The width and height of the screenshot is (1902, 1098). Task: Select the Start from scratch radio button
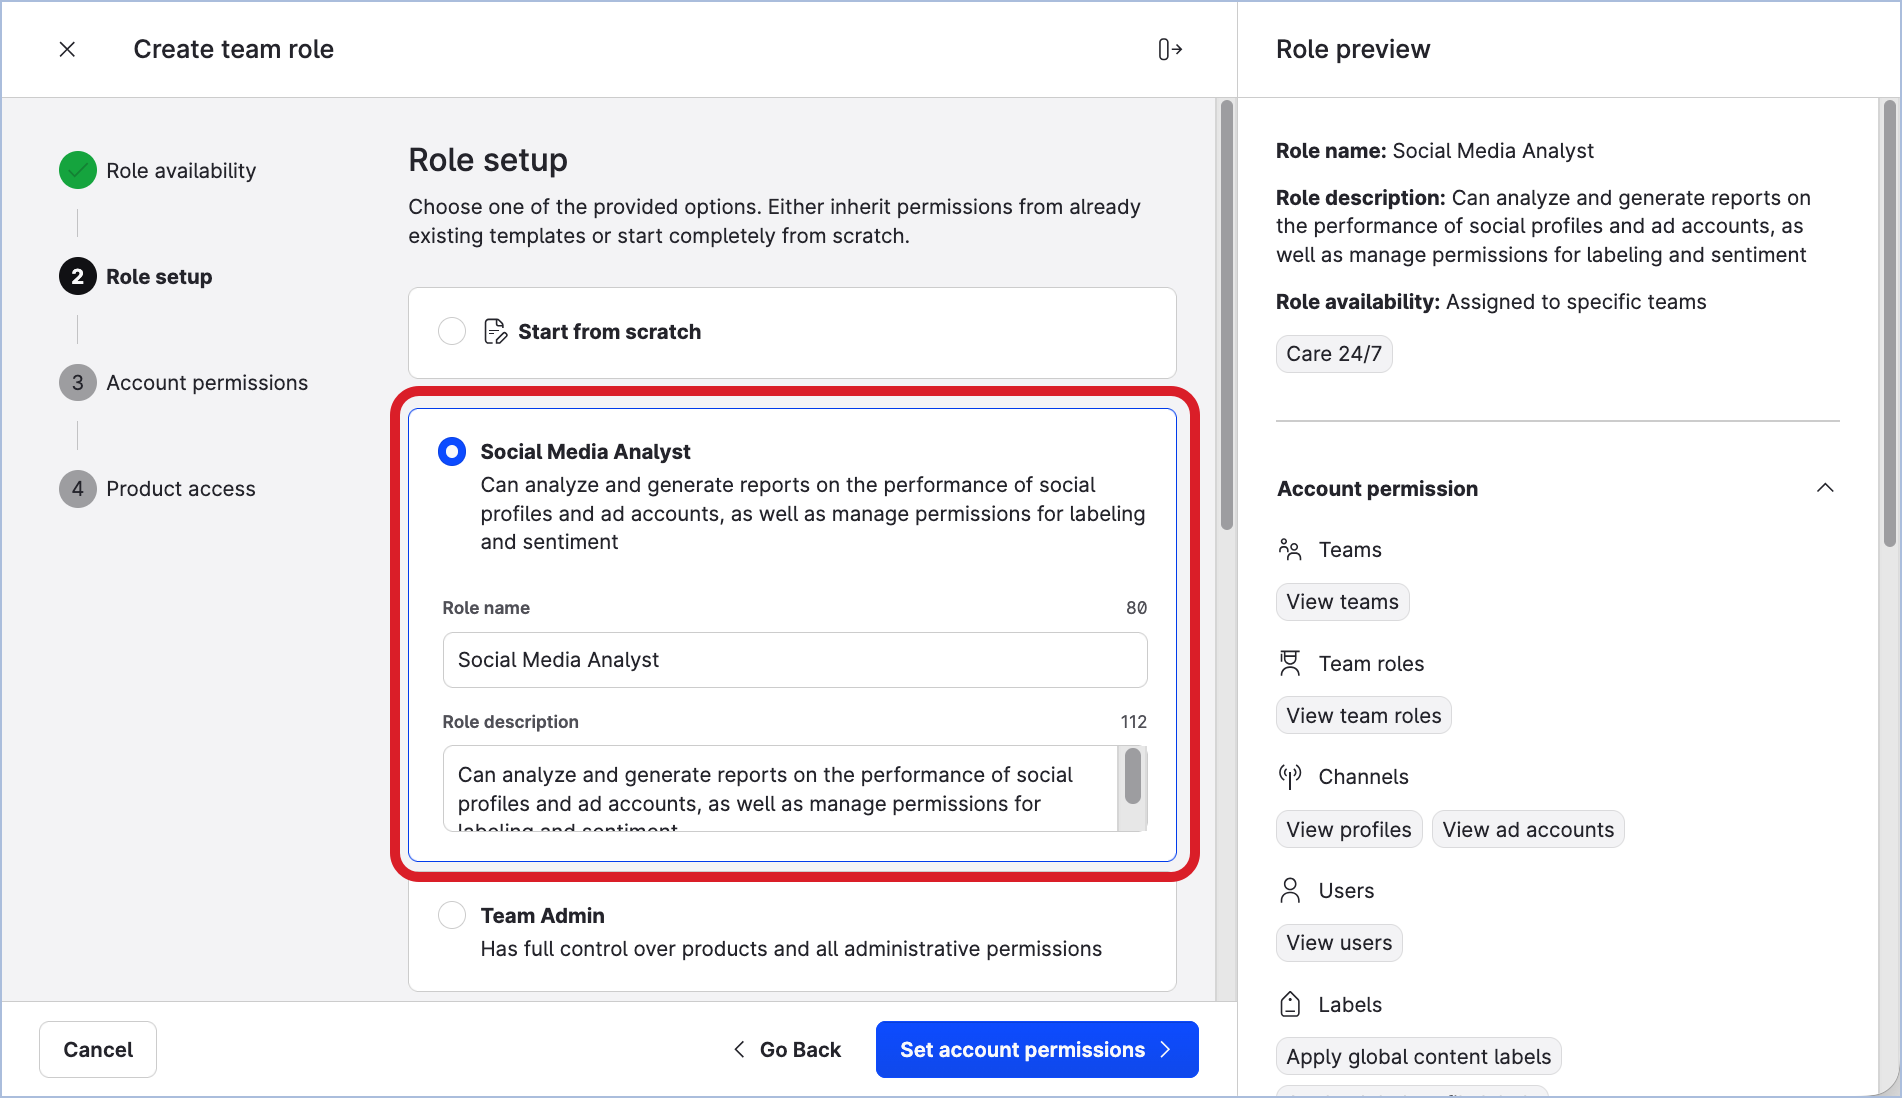pos(452,332)
